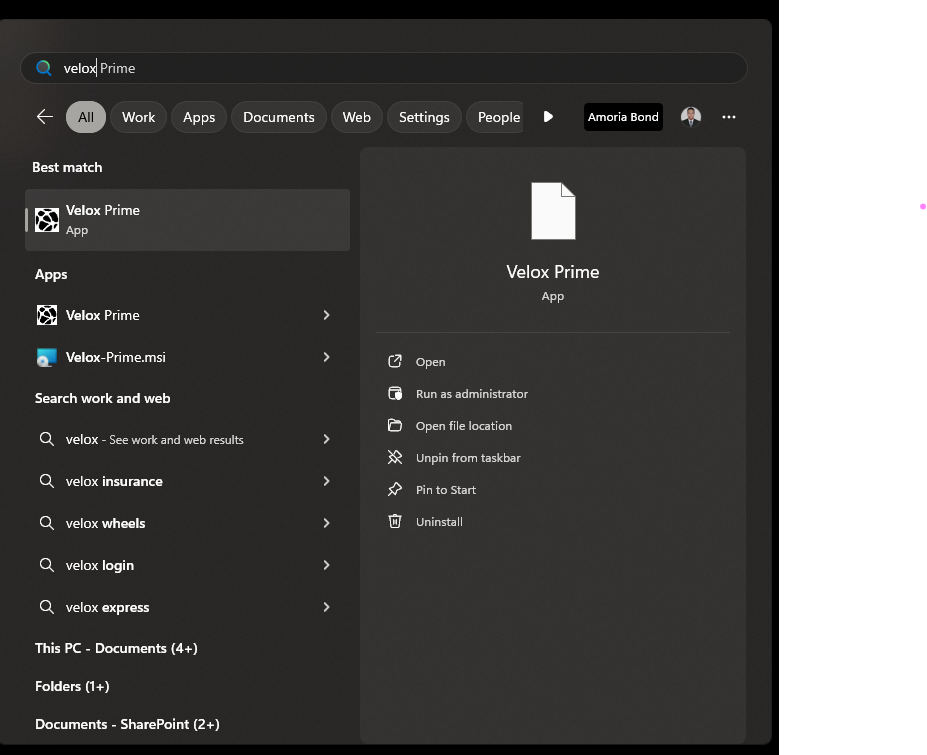This screenshot has height=755, width=927.
Task: Open the three-dots more options menu
Action: click(x=728, y=117)
